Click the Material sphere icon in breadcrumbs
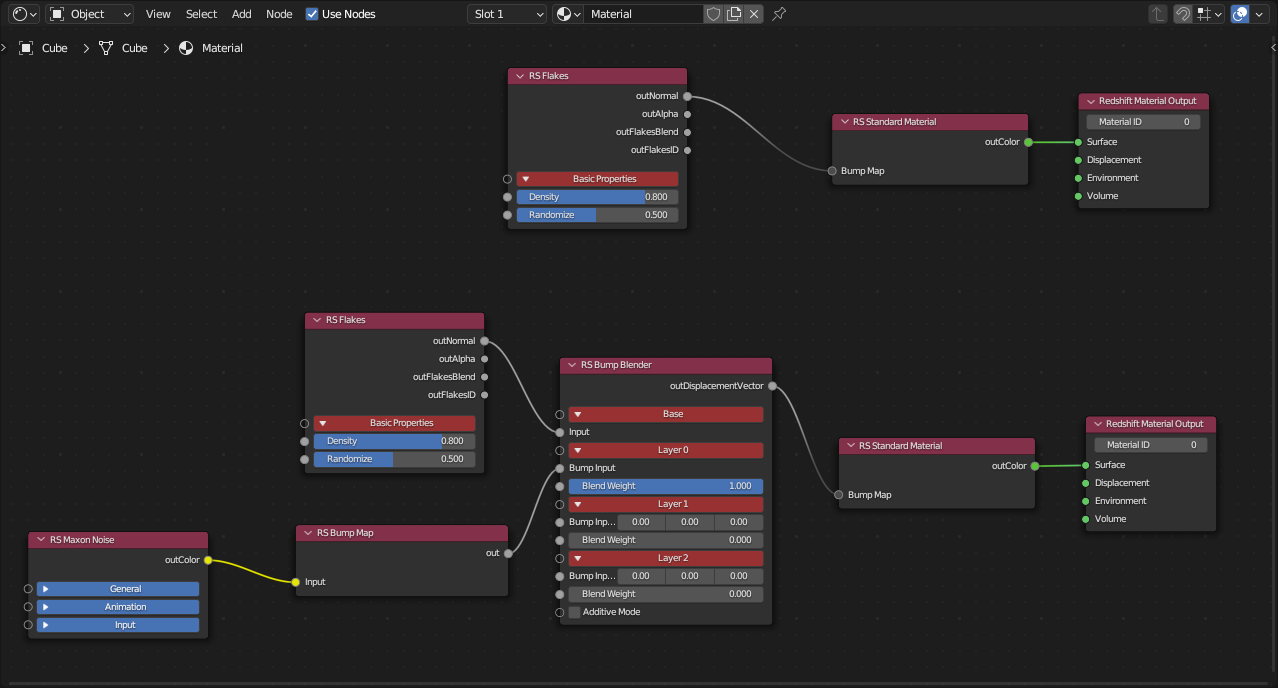The image size is (1278, 688). click(x=186, y=48)
